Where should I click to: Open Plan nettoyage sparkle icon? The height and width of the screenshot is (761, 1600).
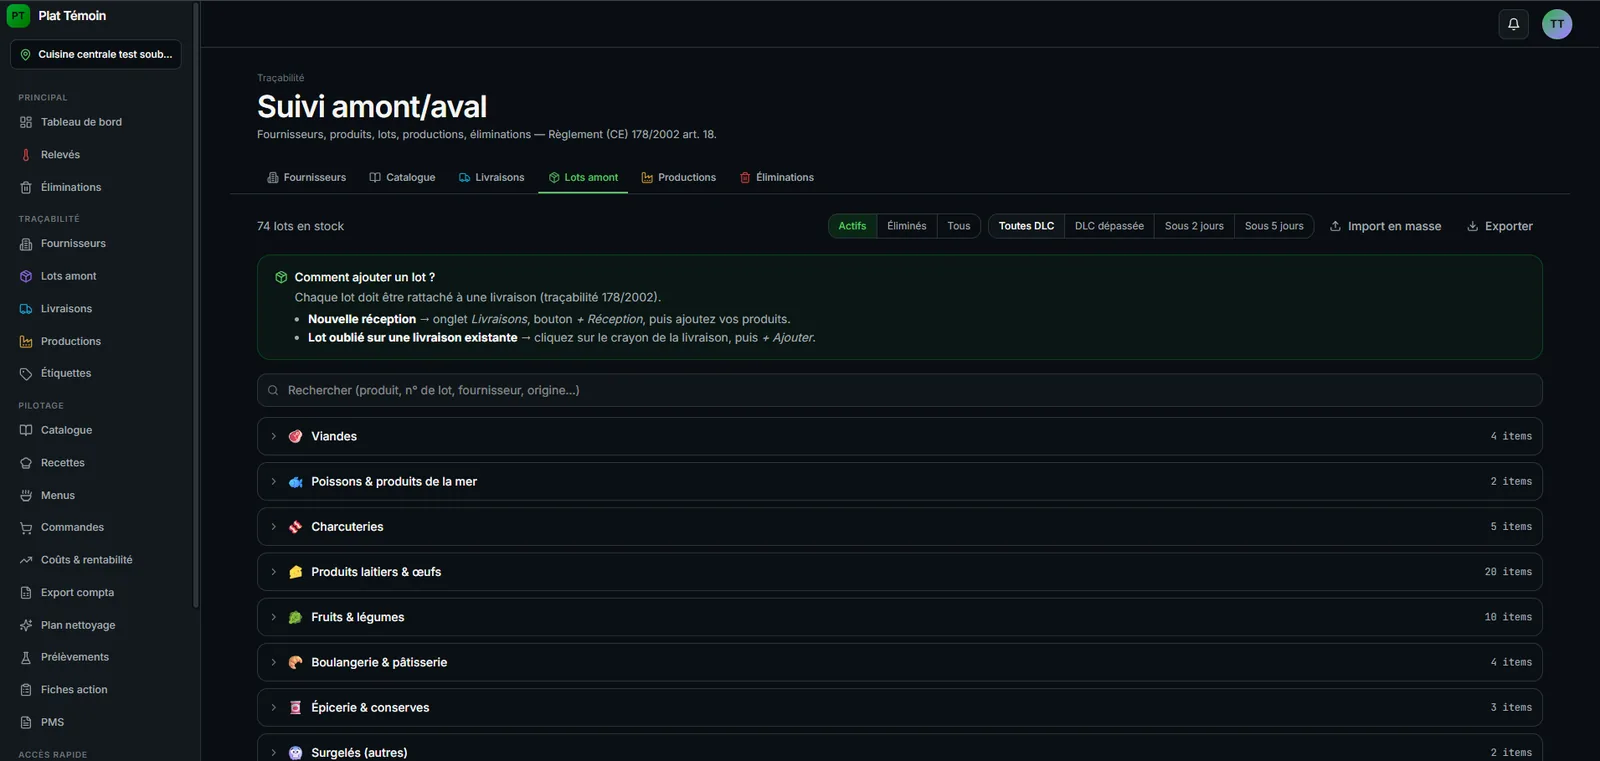click(x=26, y=626)
